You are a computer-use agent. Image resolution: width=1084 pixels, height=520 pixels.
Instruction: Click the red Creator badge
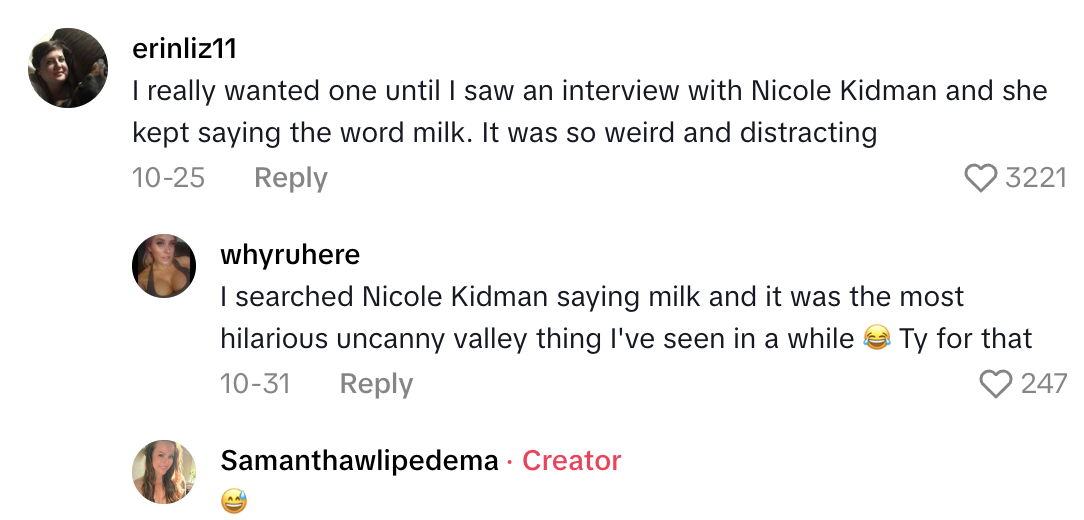point(571,461)
